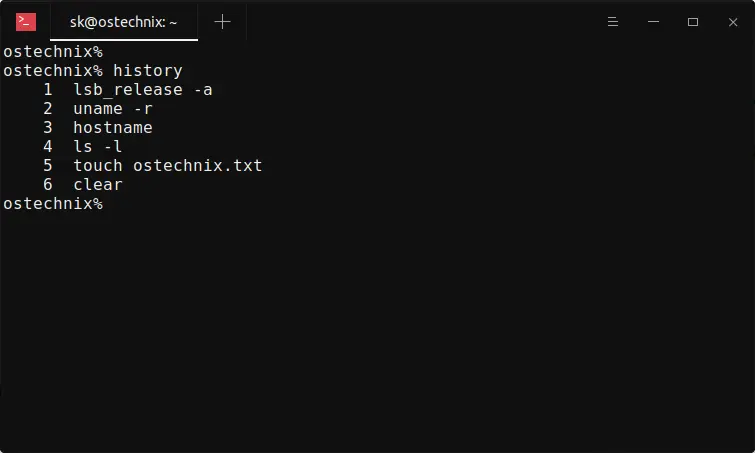This screenshot has width=755, height=453.
Task: Click history entry 'ls -l'
Action: click(98, 146)
